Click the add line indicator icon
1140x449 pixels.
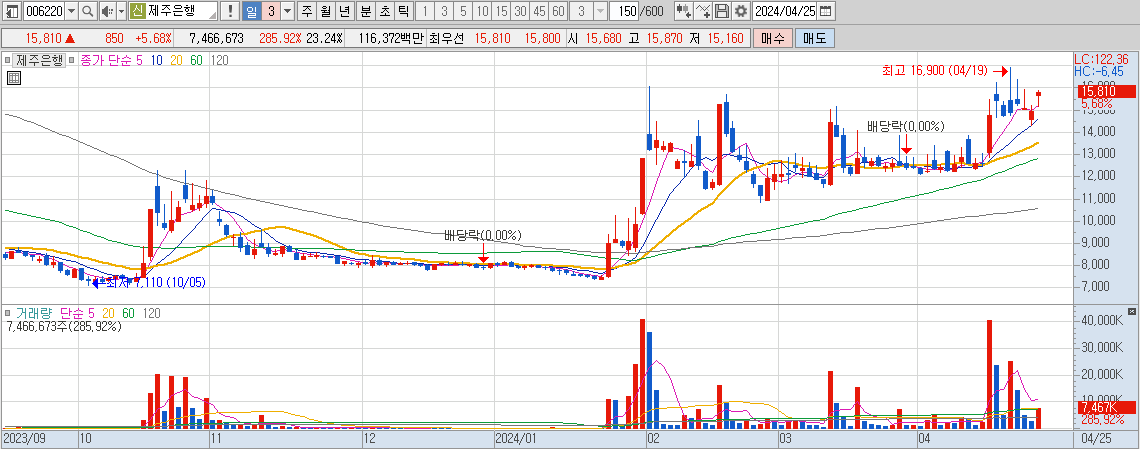[702, 11]
